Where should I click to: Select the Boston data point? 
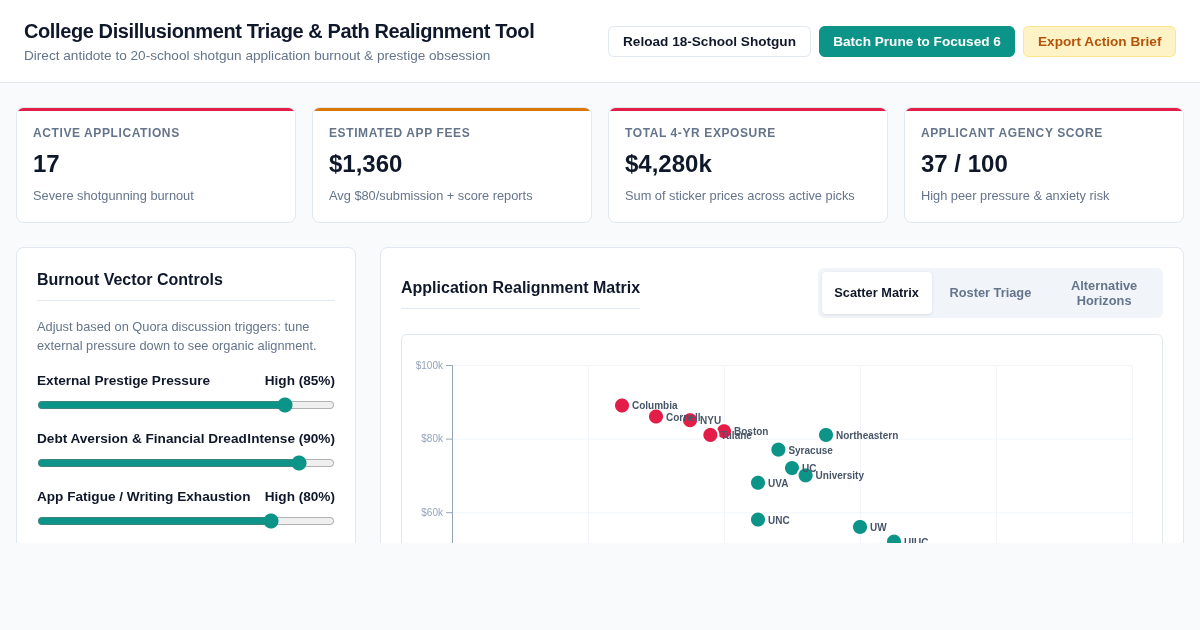tap(724, 431)
